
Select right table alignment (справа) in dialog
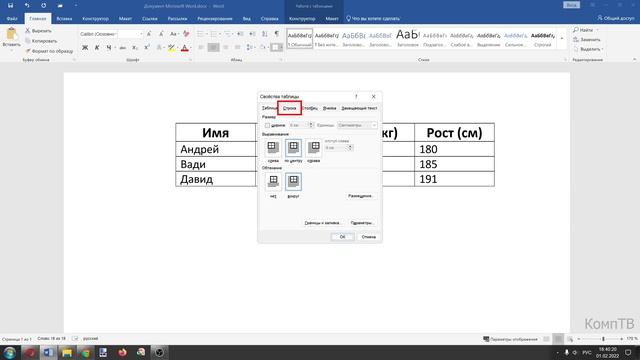313,148
